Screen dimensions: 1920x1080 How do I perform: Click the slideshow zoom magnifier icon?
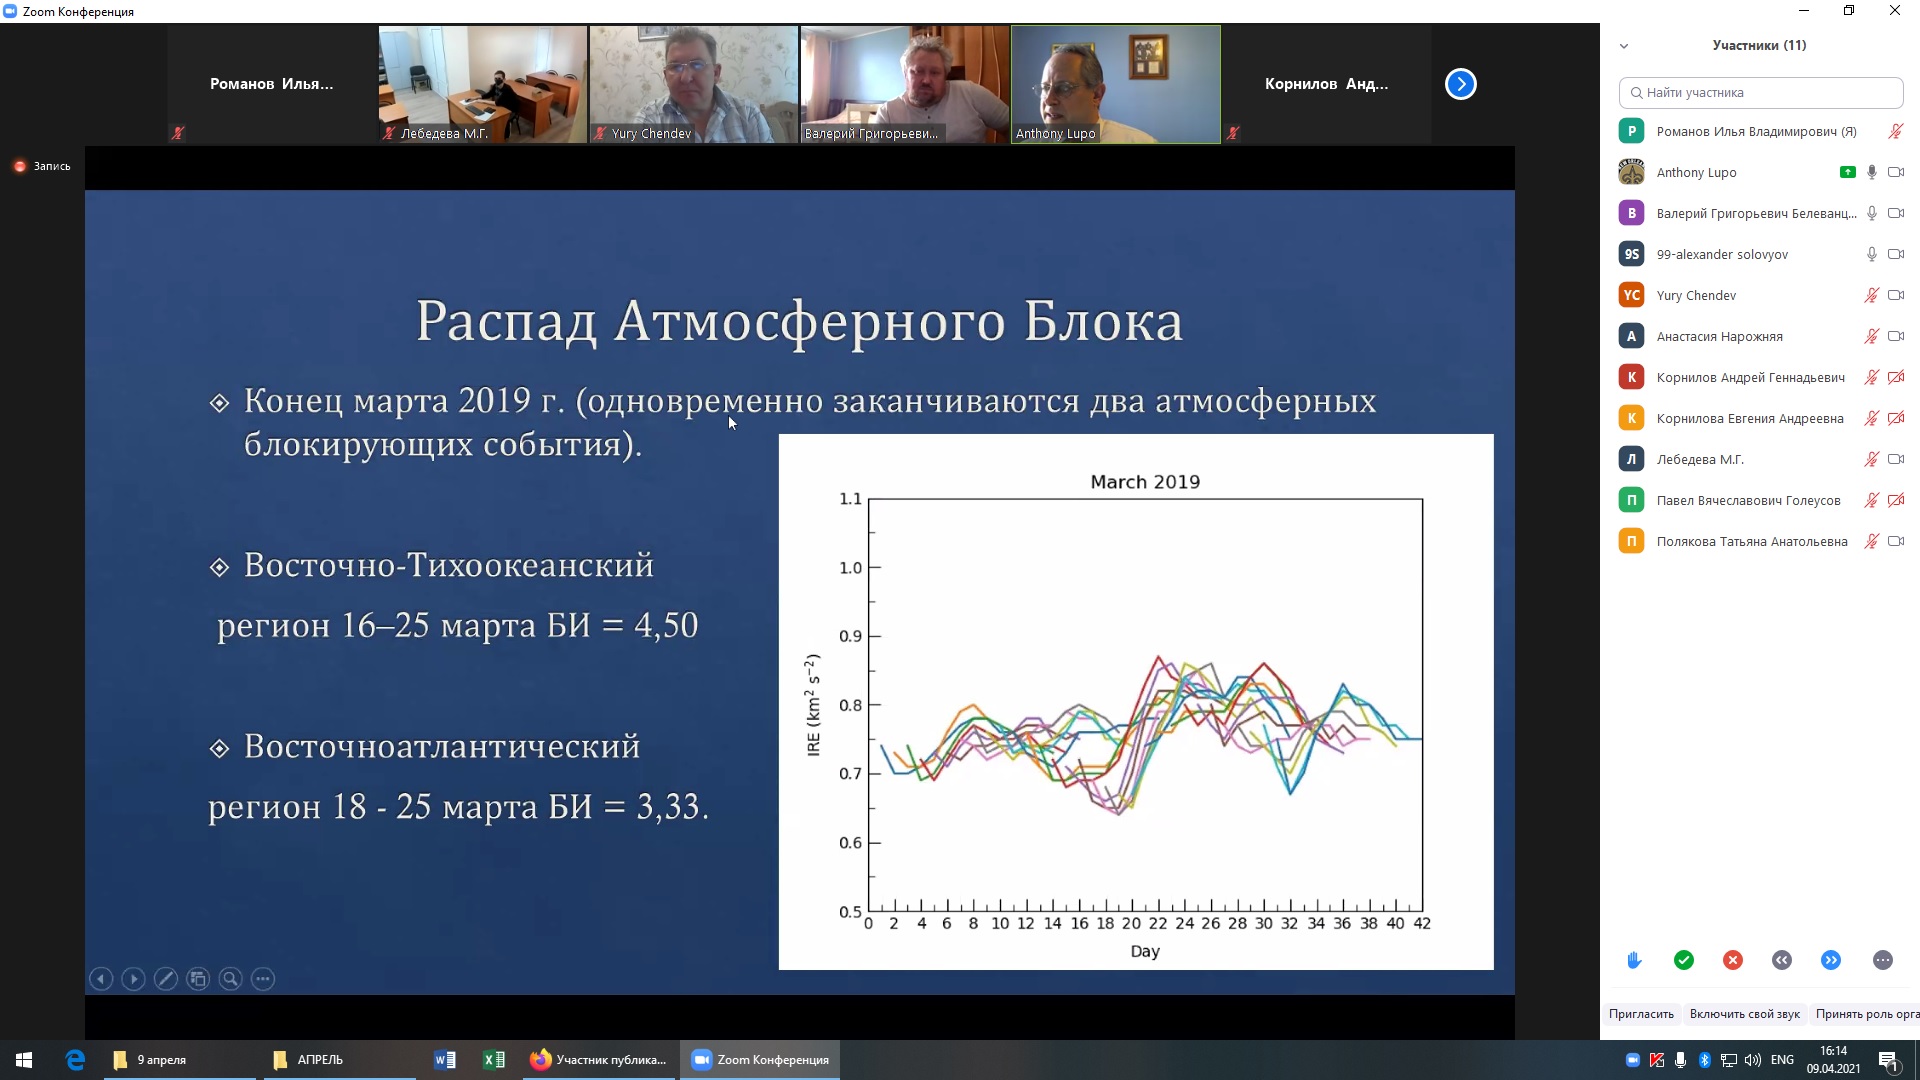230,979
